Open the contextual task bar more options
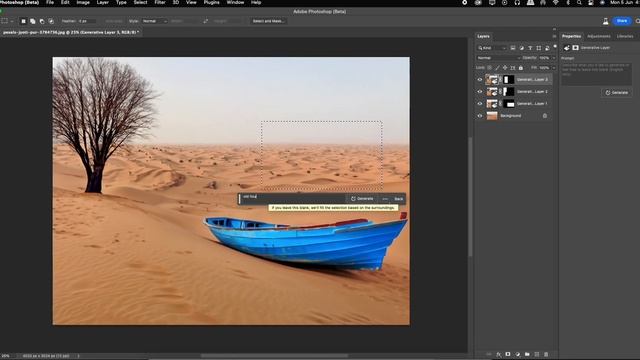Viewport: 640px width, 360px height. [x=385, y=199]
